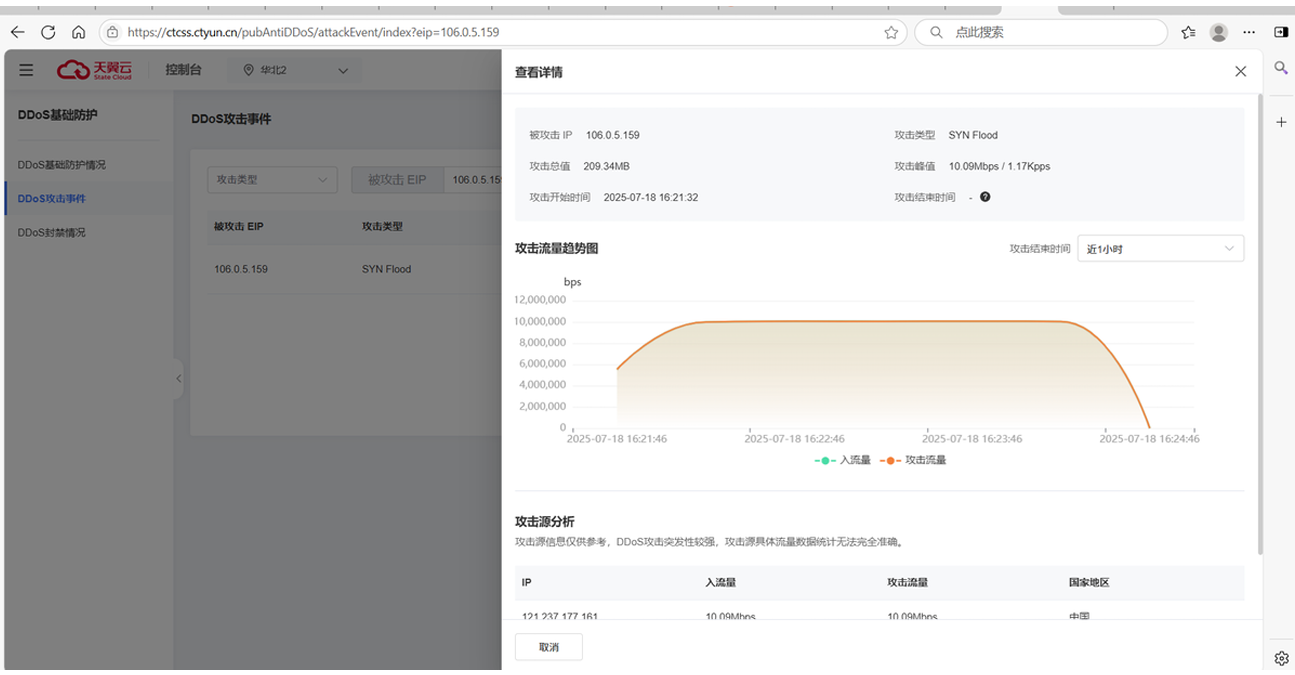The height and width of the screenshot is (675, 1295).
Task: Open browser settings gear icon
Action: click(1281, 657)
